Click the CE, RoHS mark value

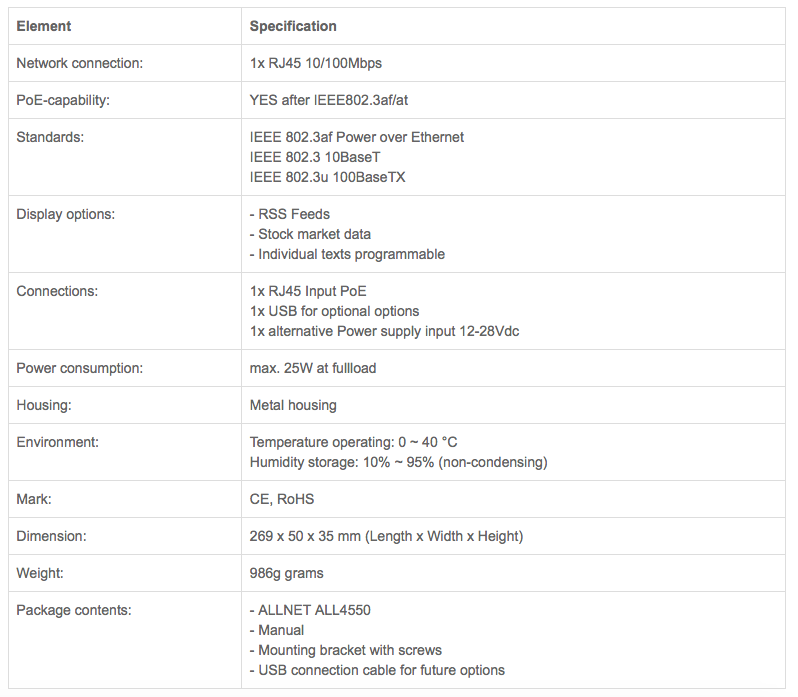coord(282,499)
